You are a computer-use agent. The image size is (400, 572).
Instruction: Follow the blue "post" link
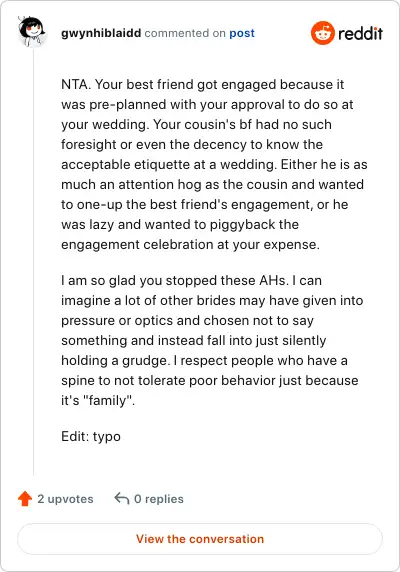coord(242,34)
